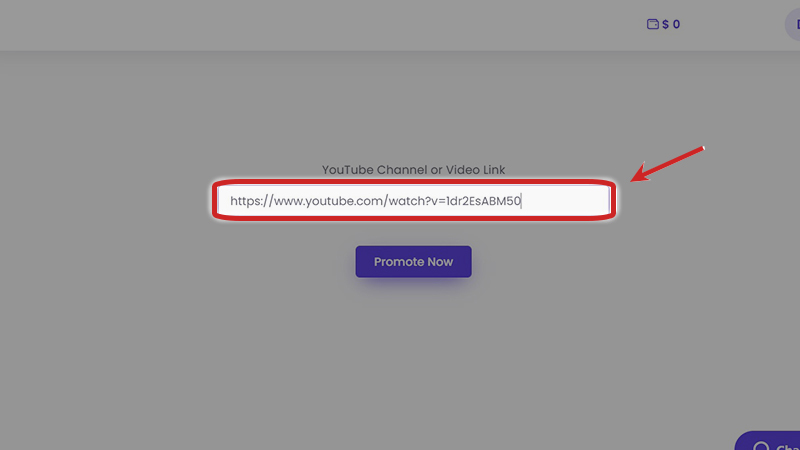Click the left padding inside the link field

pyautogui.click(x=224, y=201)
